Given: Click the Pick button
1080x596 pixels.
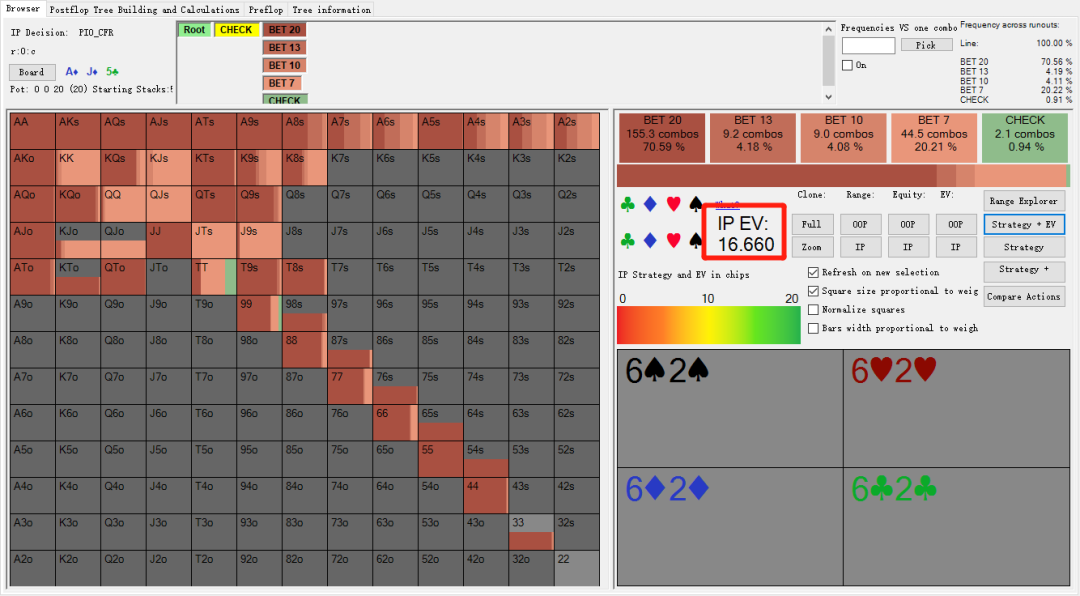Looking at the screenshot, I should pos(926,45).
